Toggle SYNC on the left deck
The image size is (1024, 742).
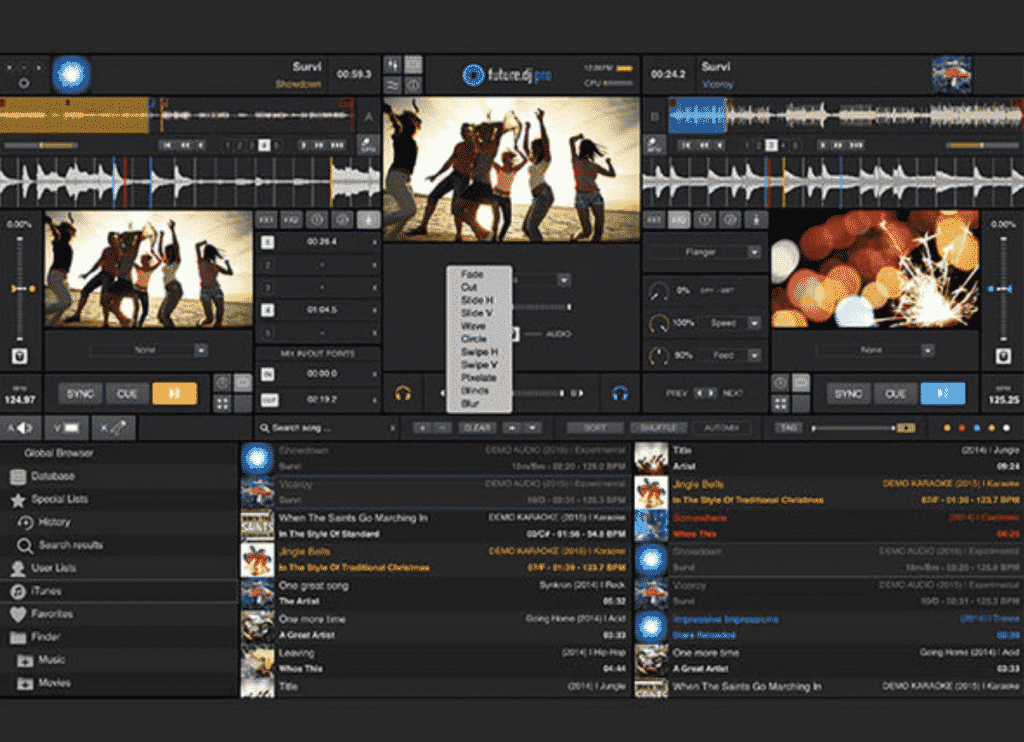79,393
